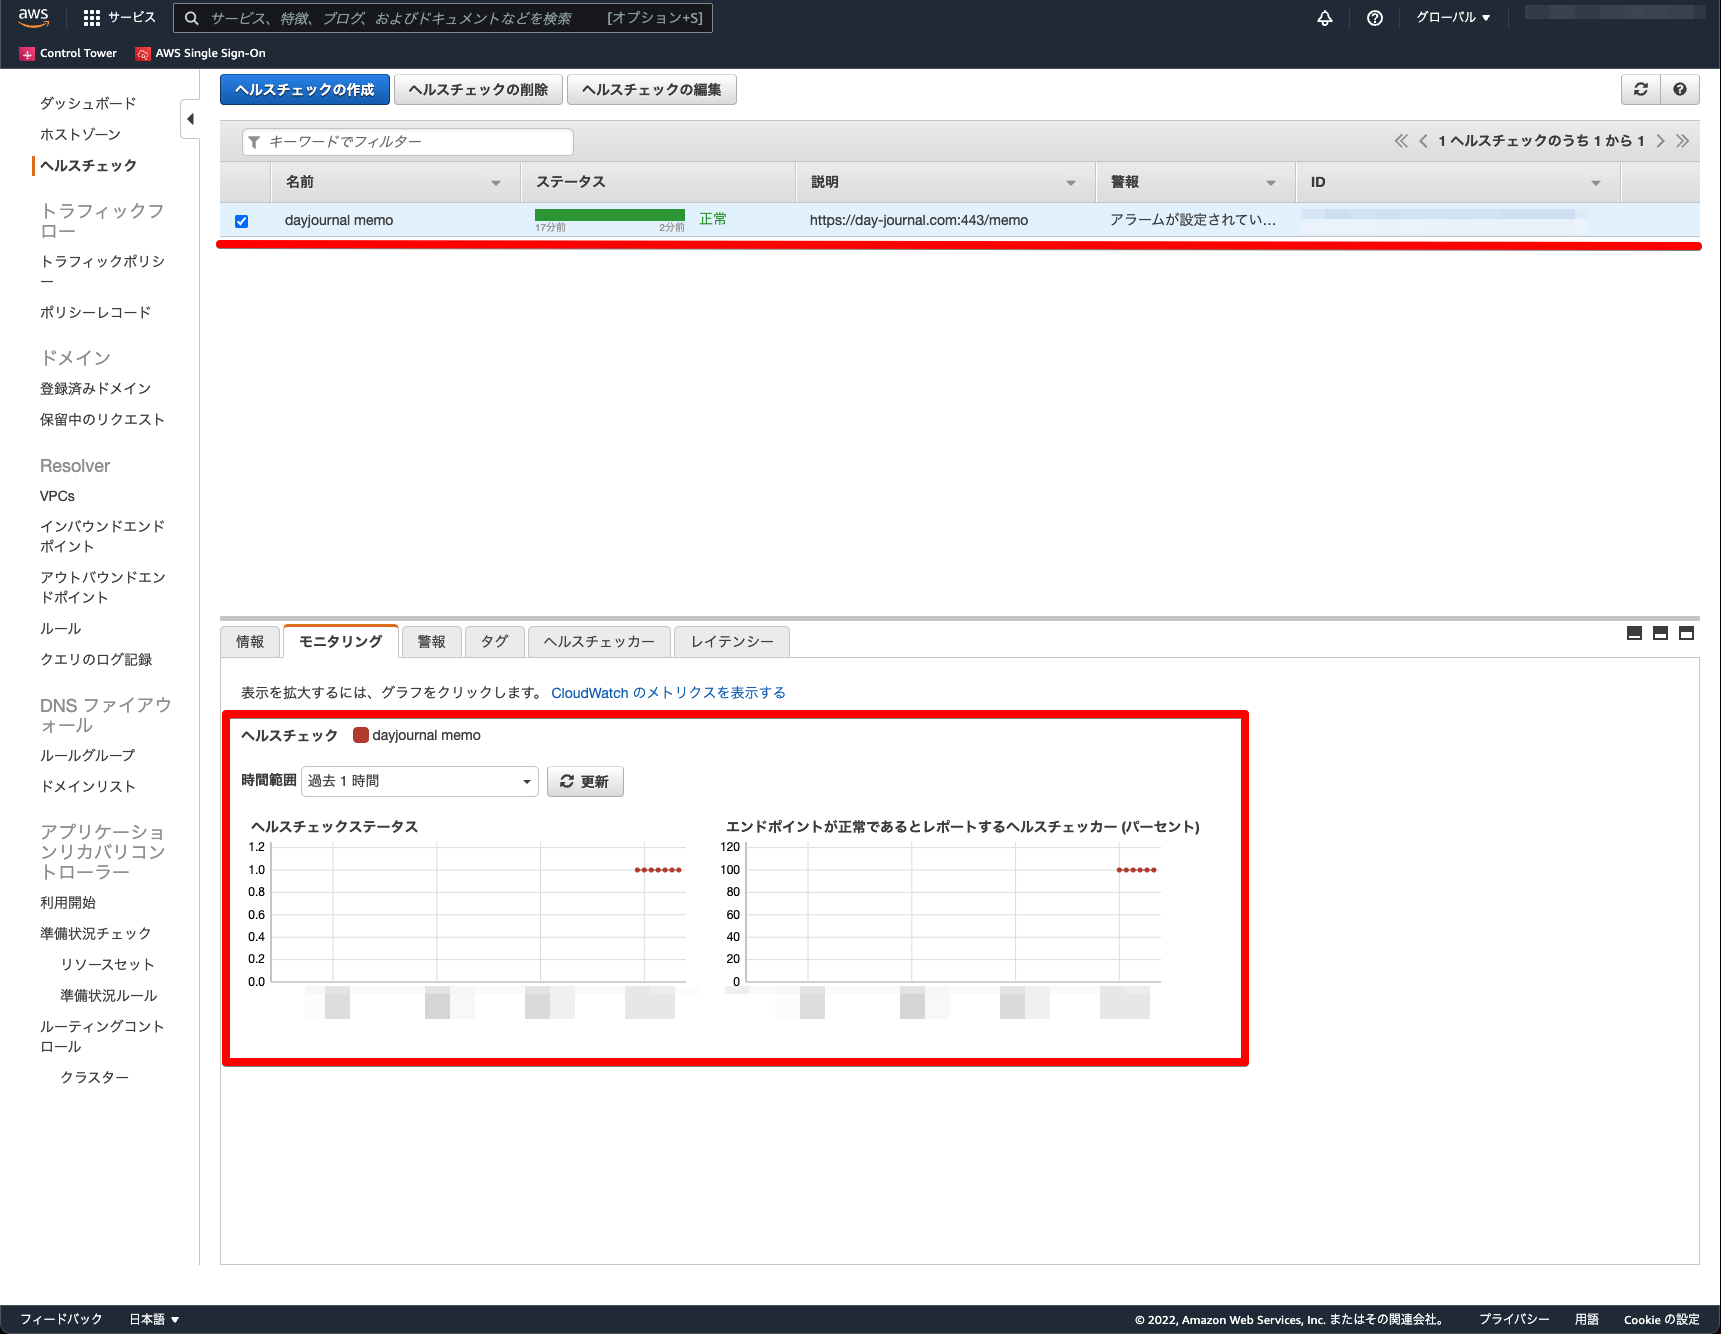Maximize the detail pane to full height
This screenshot has height=1334, width=1721.
(x=1686, y=633)
